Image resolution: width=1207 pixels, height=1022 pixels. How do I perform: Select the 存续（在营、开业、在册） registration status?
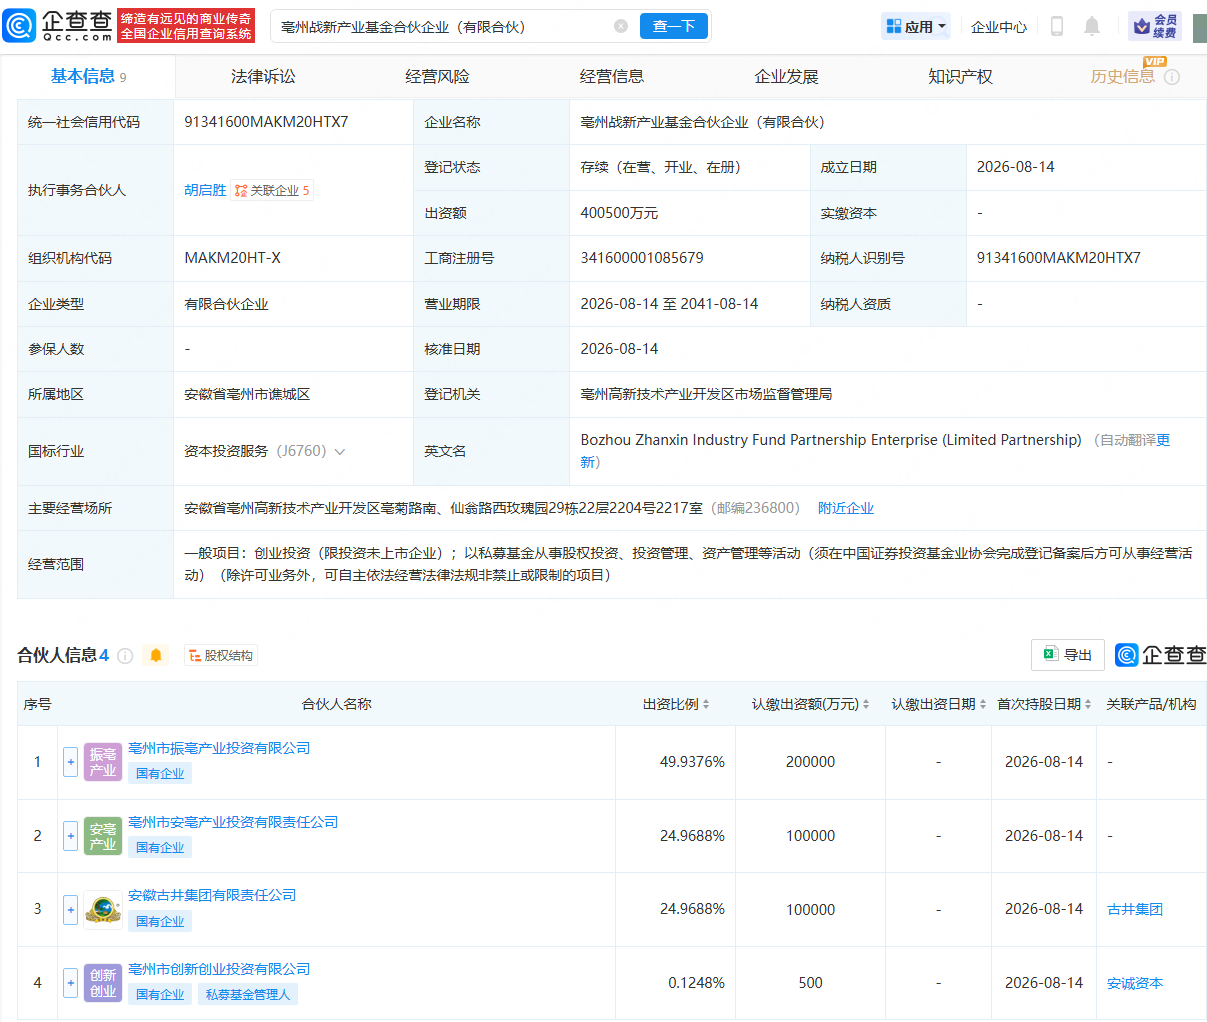[664, 167]
